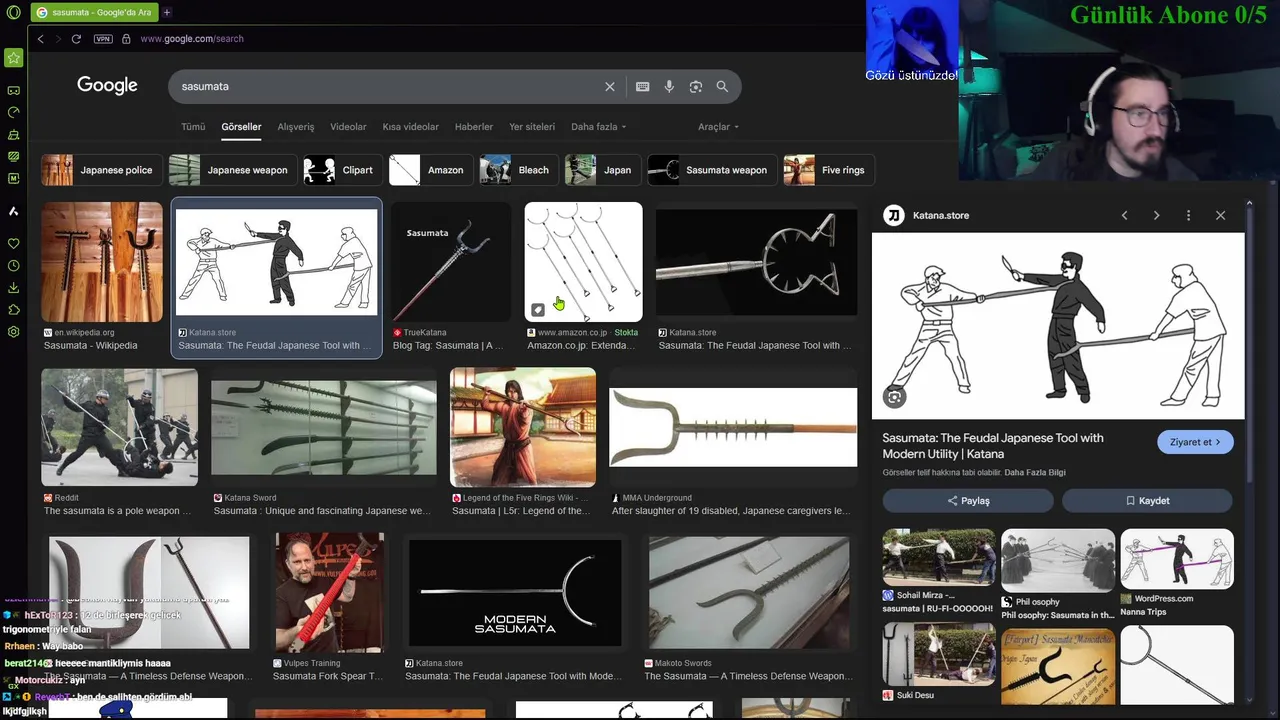Search inside image with Lens overlay icon
This screenshot has width=1280, height=720.
click(x=894, y=397)
